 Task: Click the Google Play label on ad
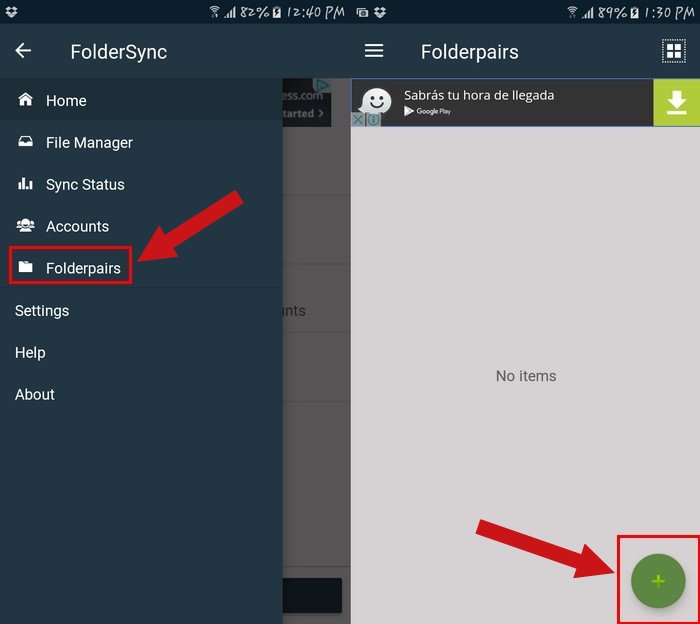point(428,111)
